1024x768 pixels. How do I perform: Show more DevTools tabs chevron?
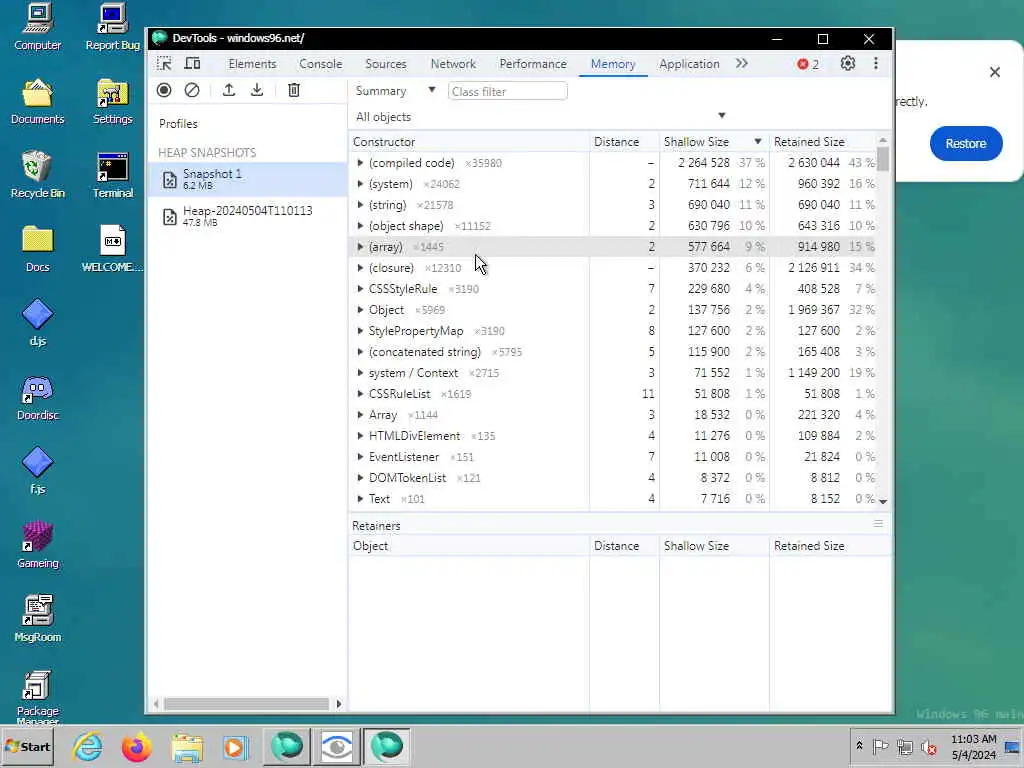742,63
